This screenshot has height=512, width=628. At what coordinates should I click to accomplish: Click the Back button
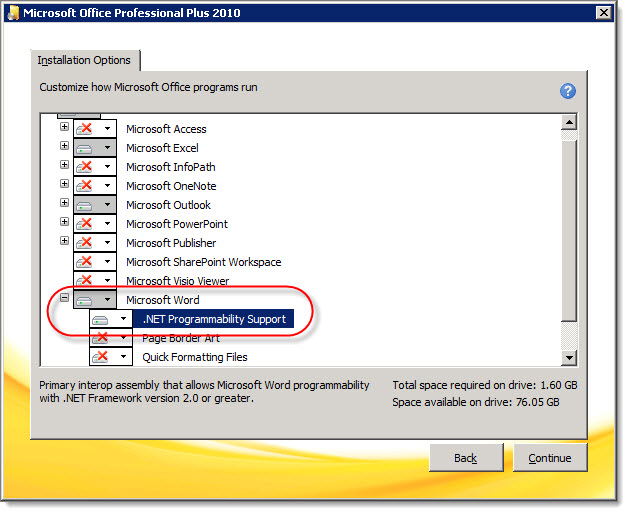(466, 458)
